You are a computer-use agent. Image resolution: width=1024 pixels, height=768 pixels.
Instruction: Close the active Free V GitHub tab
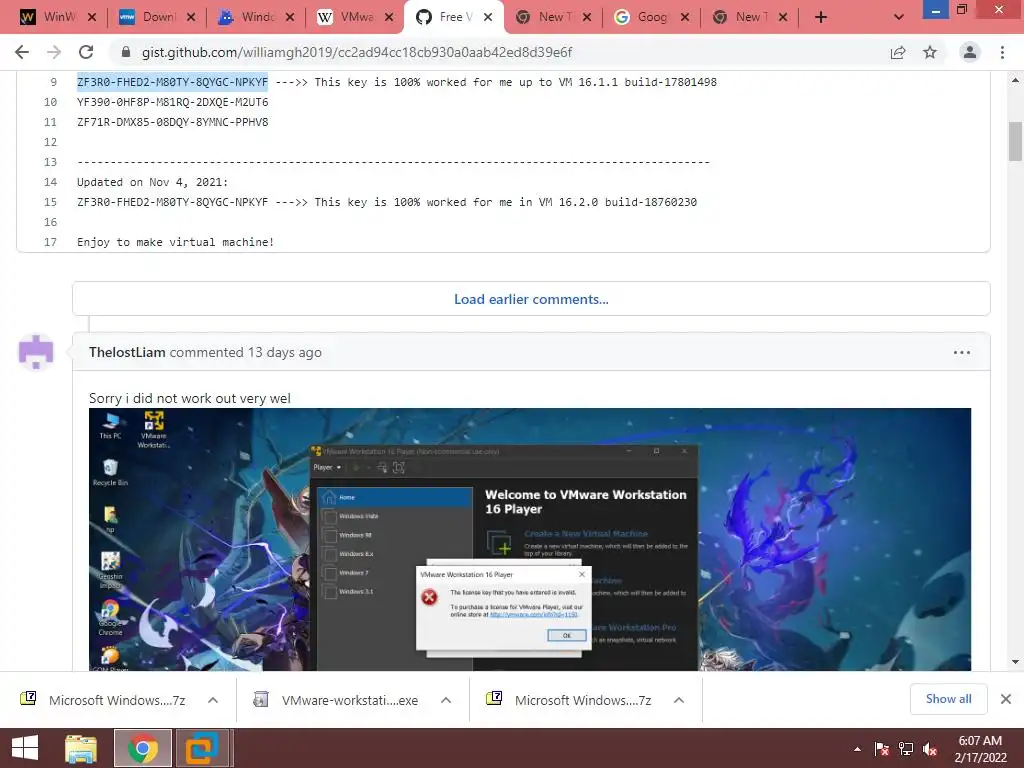tap(488, 18)
